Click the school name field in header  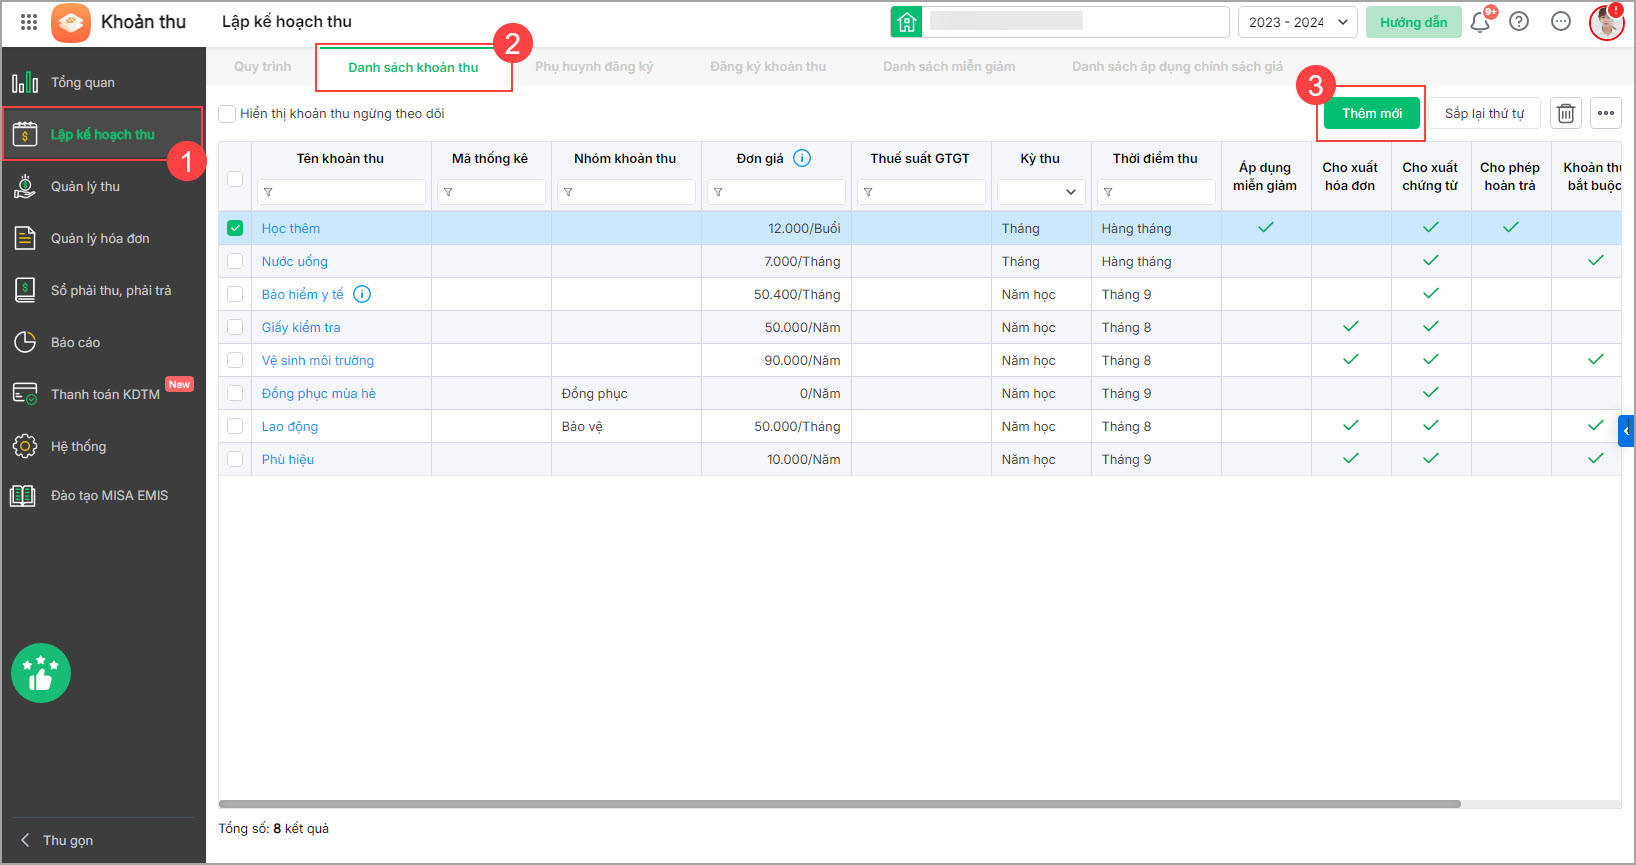(x=1076, y=22)
